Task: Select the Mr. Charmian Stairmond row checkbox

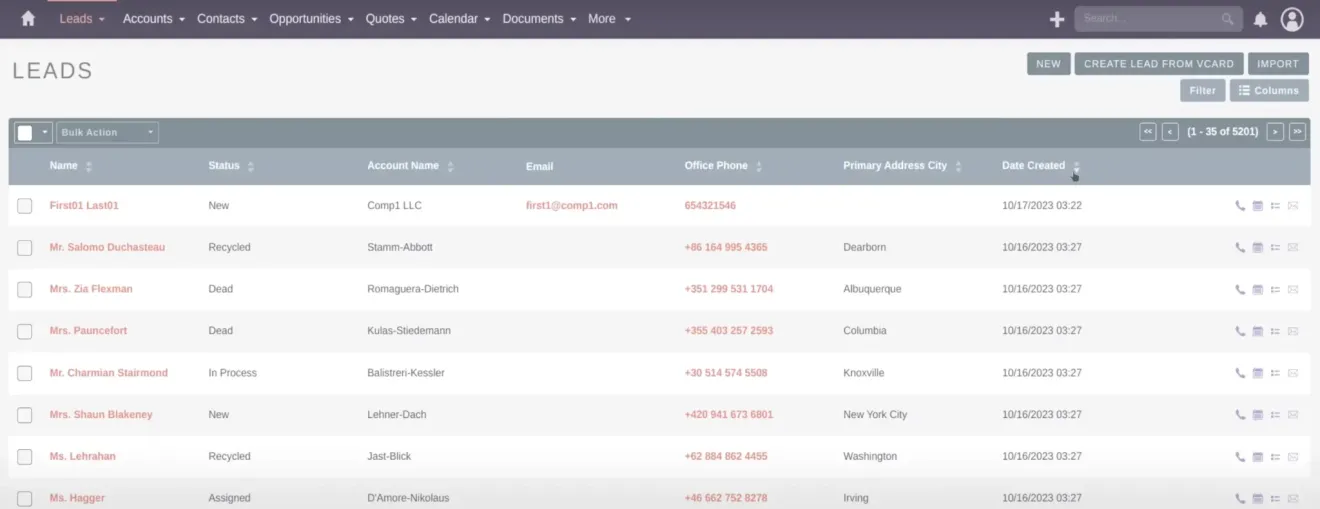Action: pyautogui.click(x=25, y=373)
